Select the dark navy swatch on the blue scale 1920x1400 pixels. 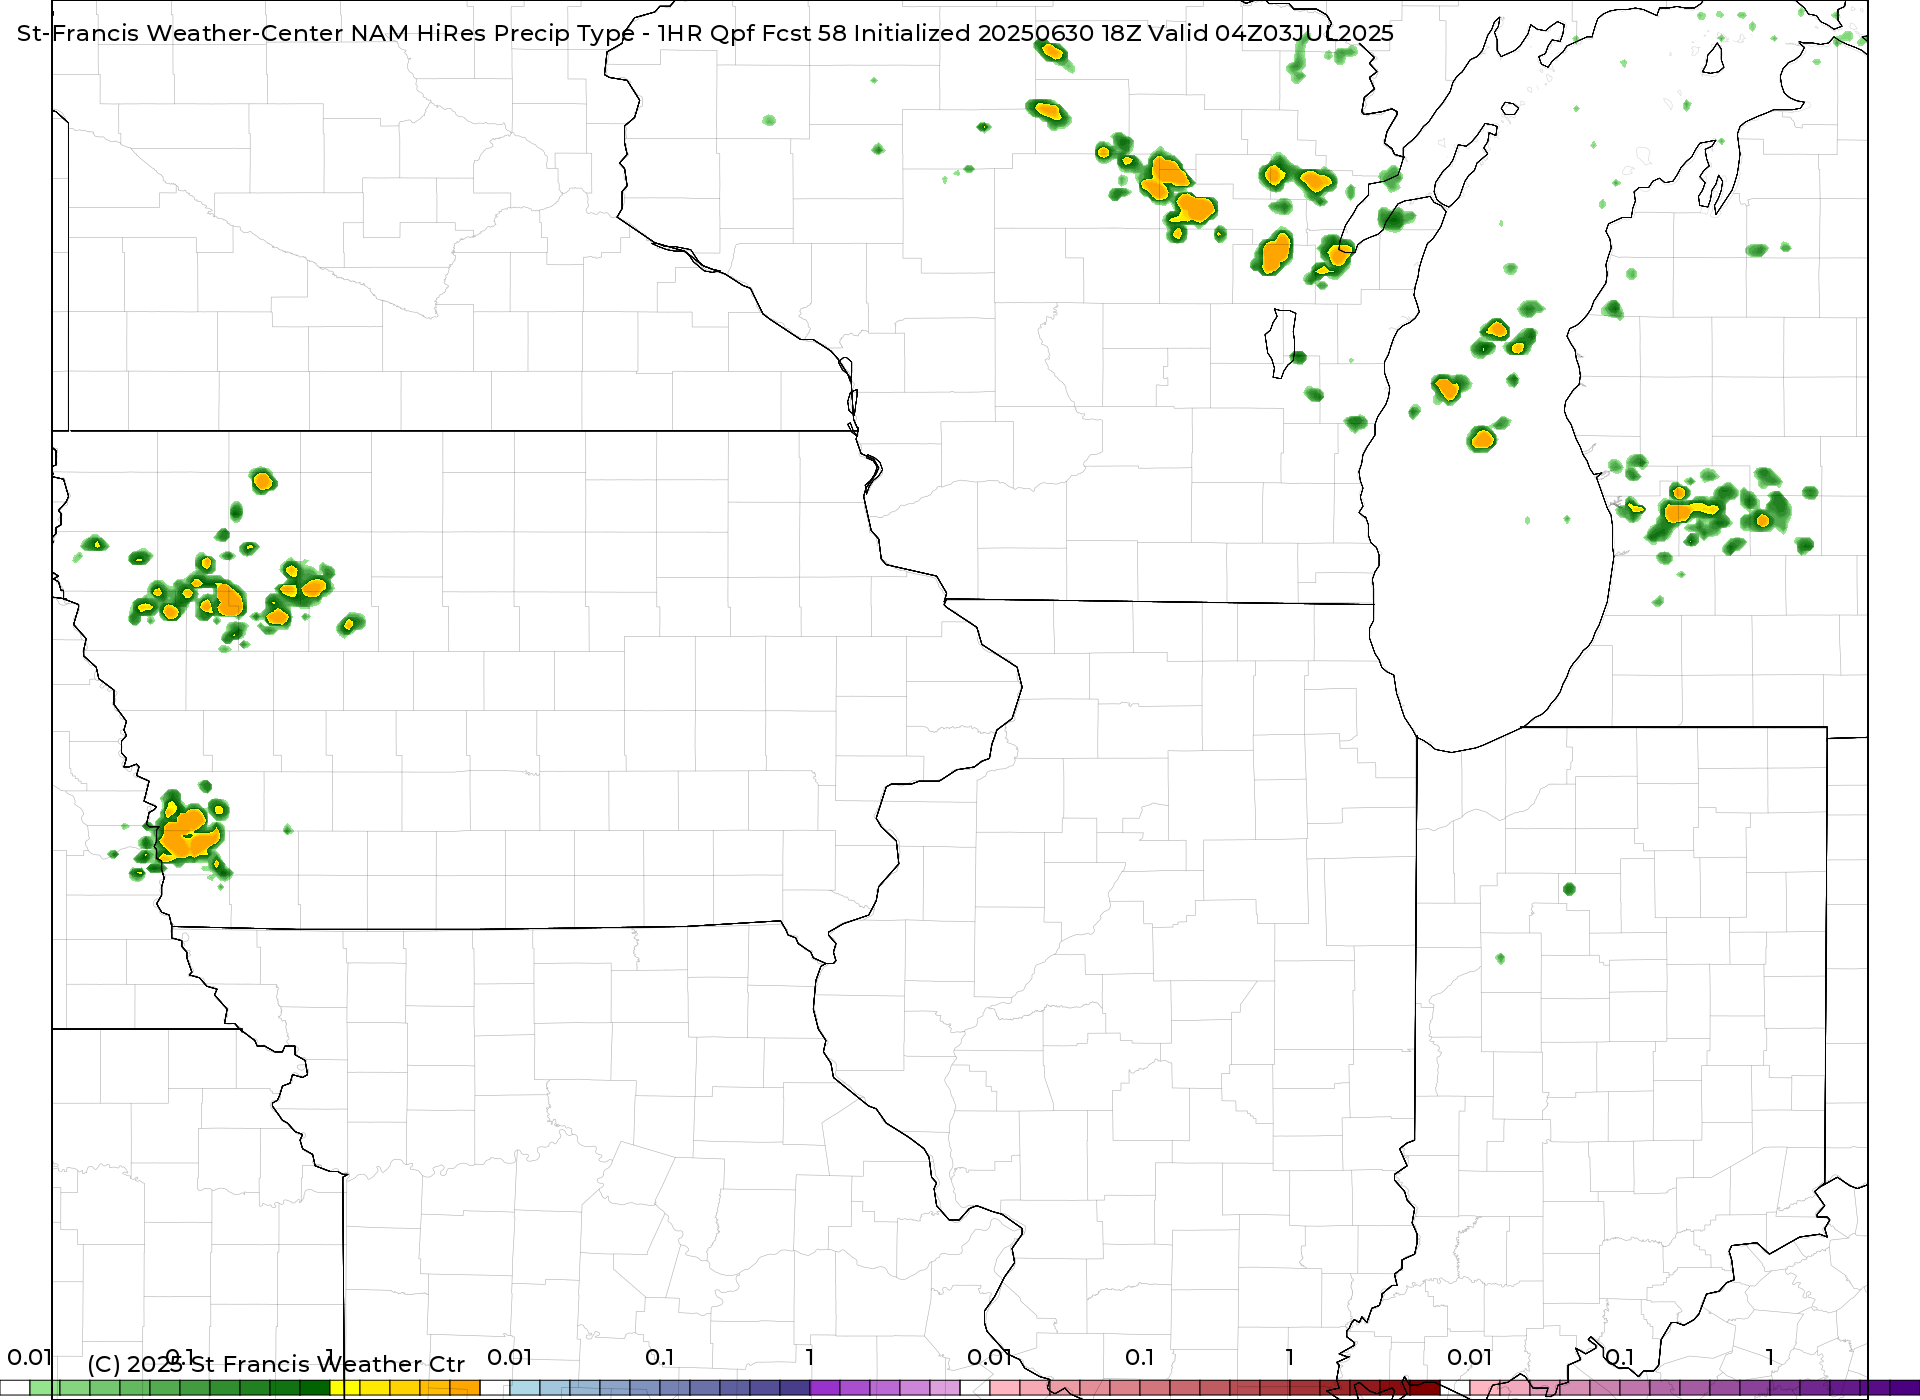[795, 1388]
